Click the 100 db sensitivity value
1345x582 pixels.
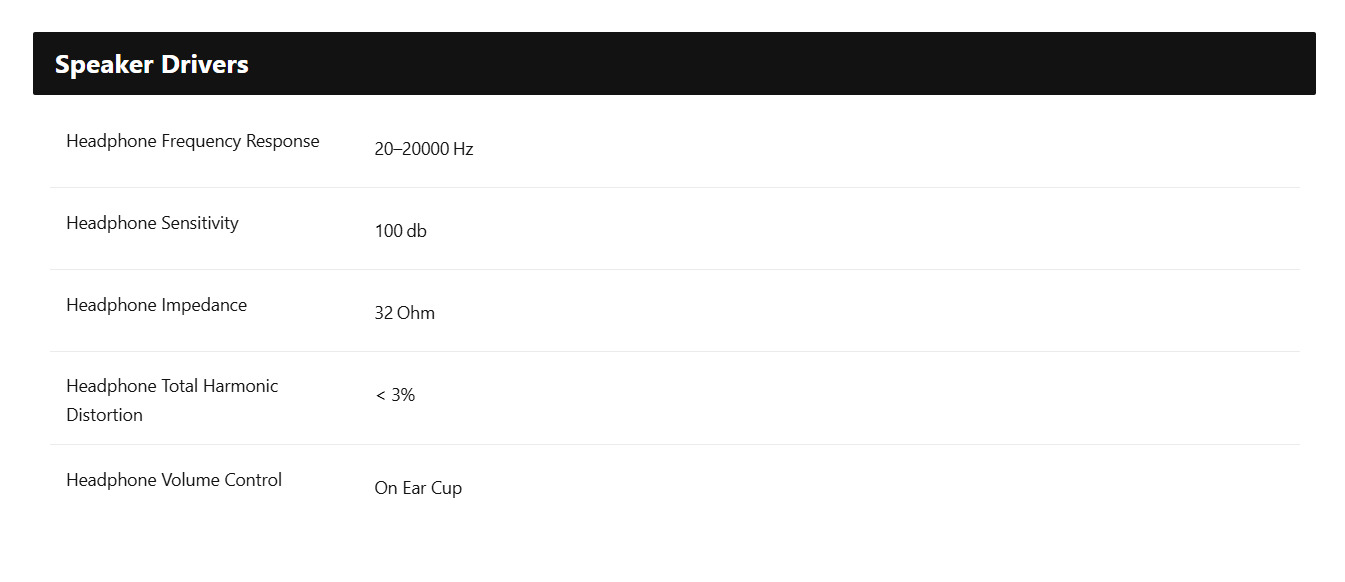401,231
